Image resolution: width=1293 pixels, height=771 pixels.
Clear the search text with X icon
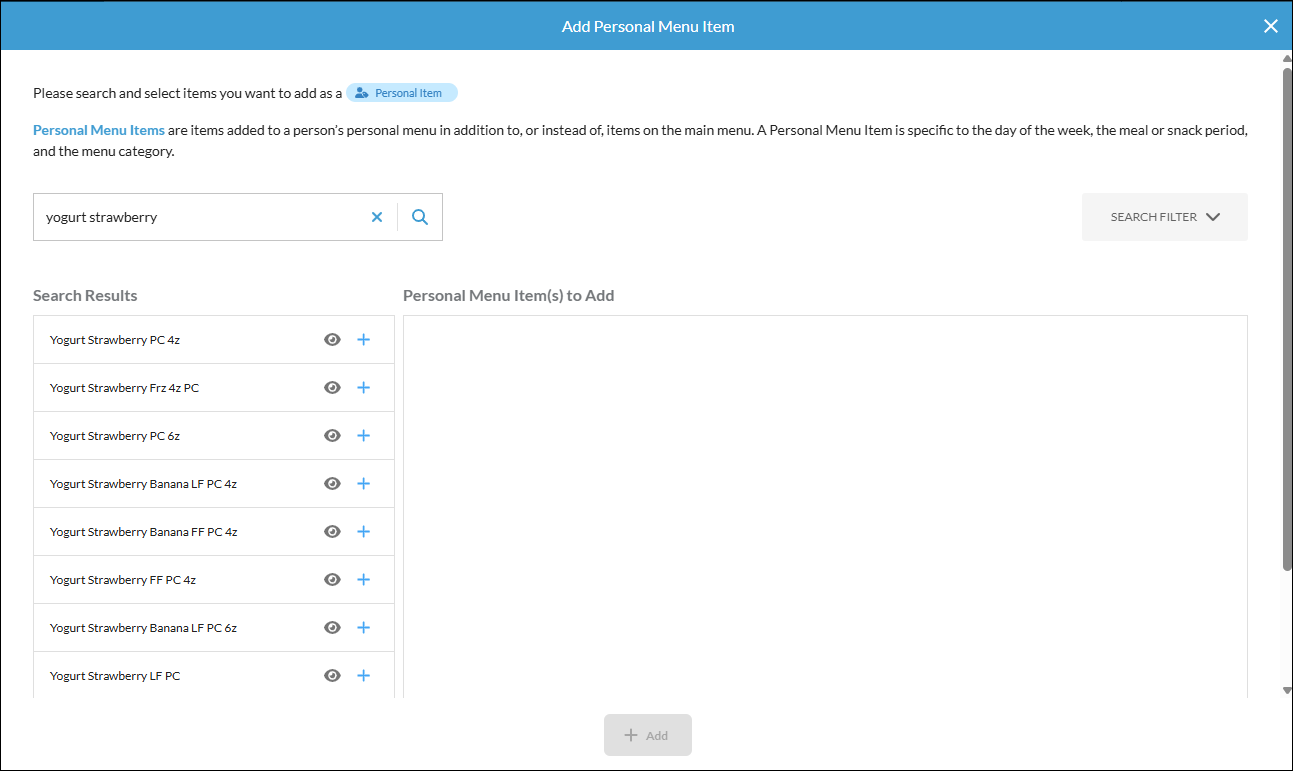click(377, 217)
